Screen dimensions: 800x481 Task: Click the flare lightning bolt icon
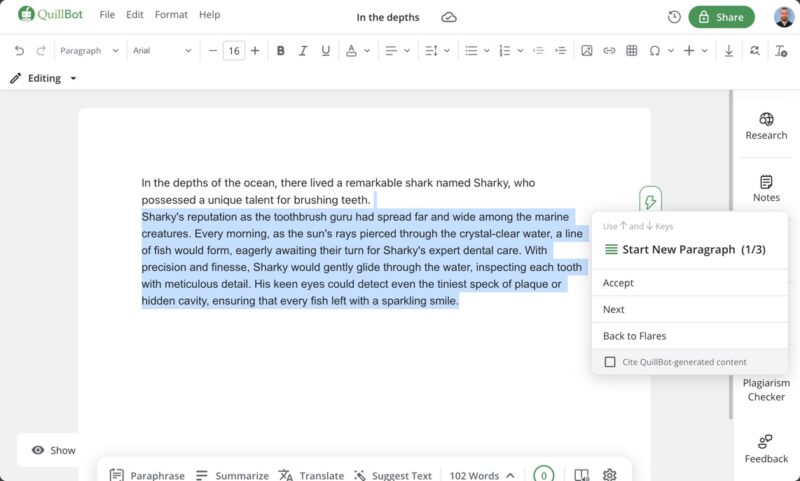(651, 201)
